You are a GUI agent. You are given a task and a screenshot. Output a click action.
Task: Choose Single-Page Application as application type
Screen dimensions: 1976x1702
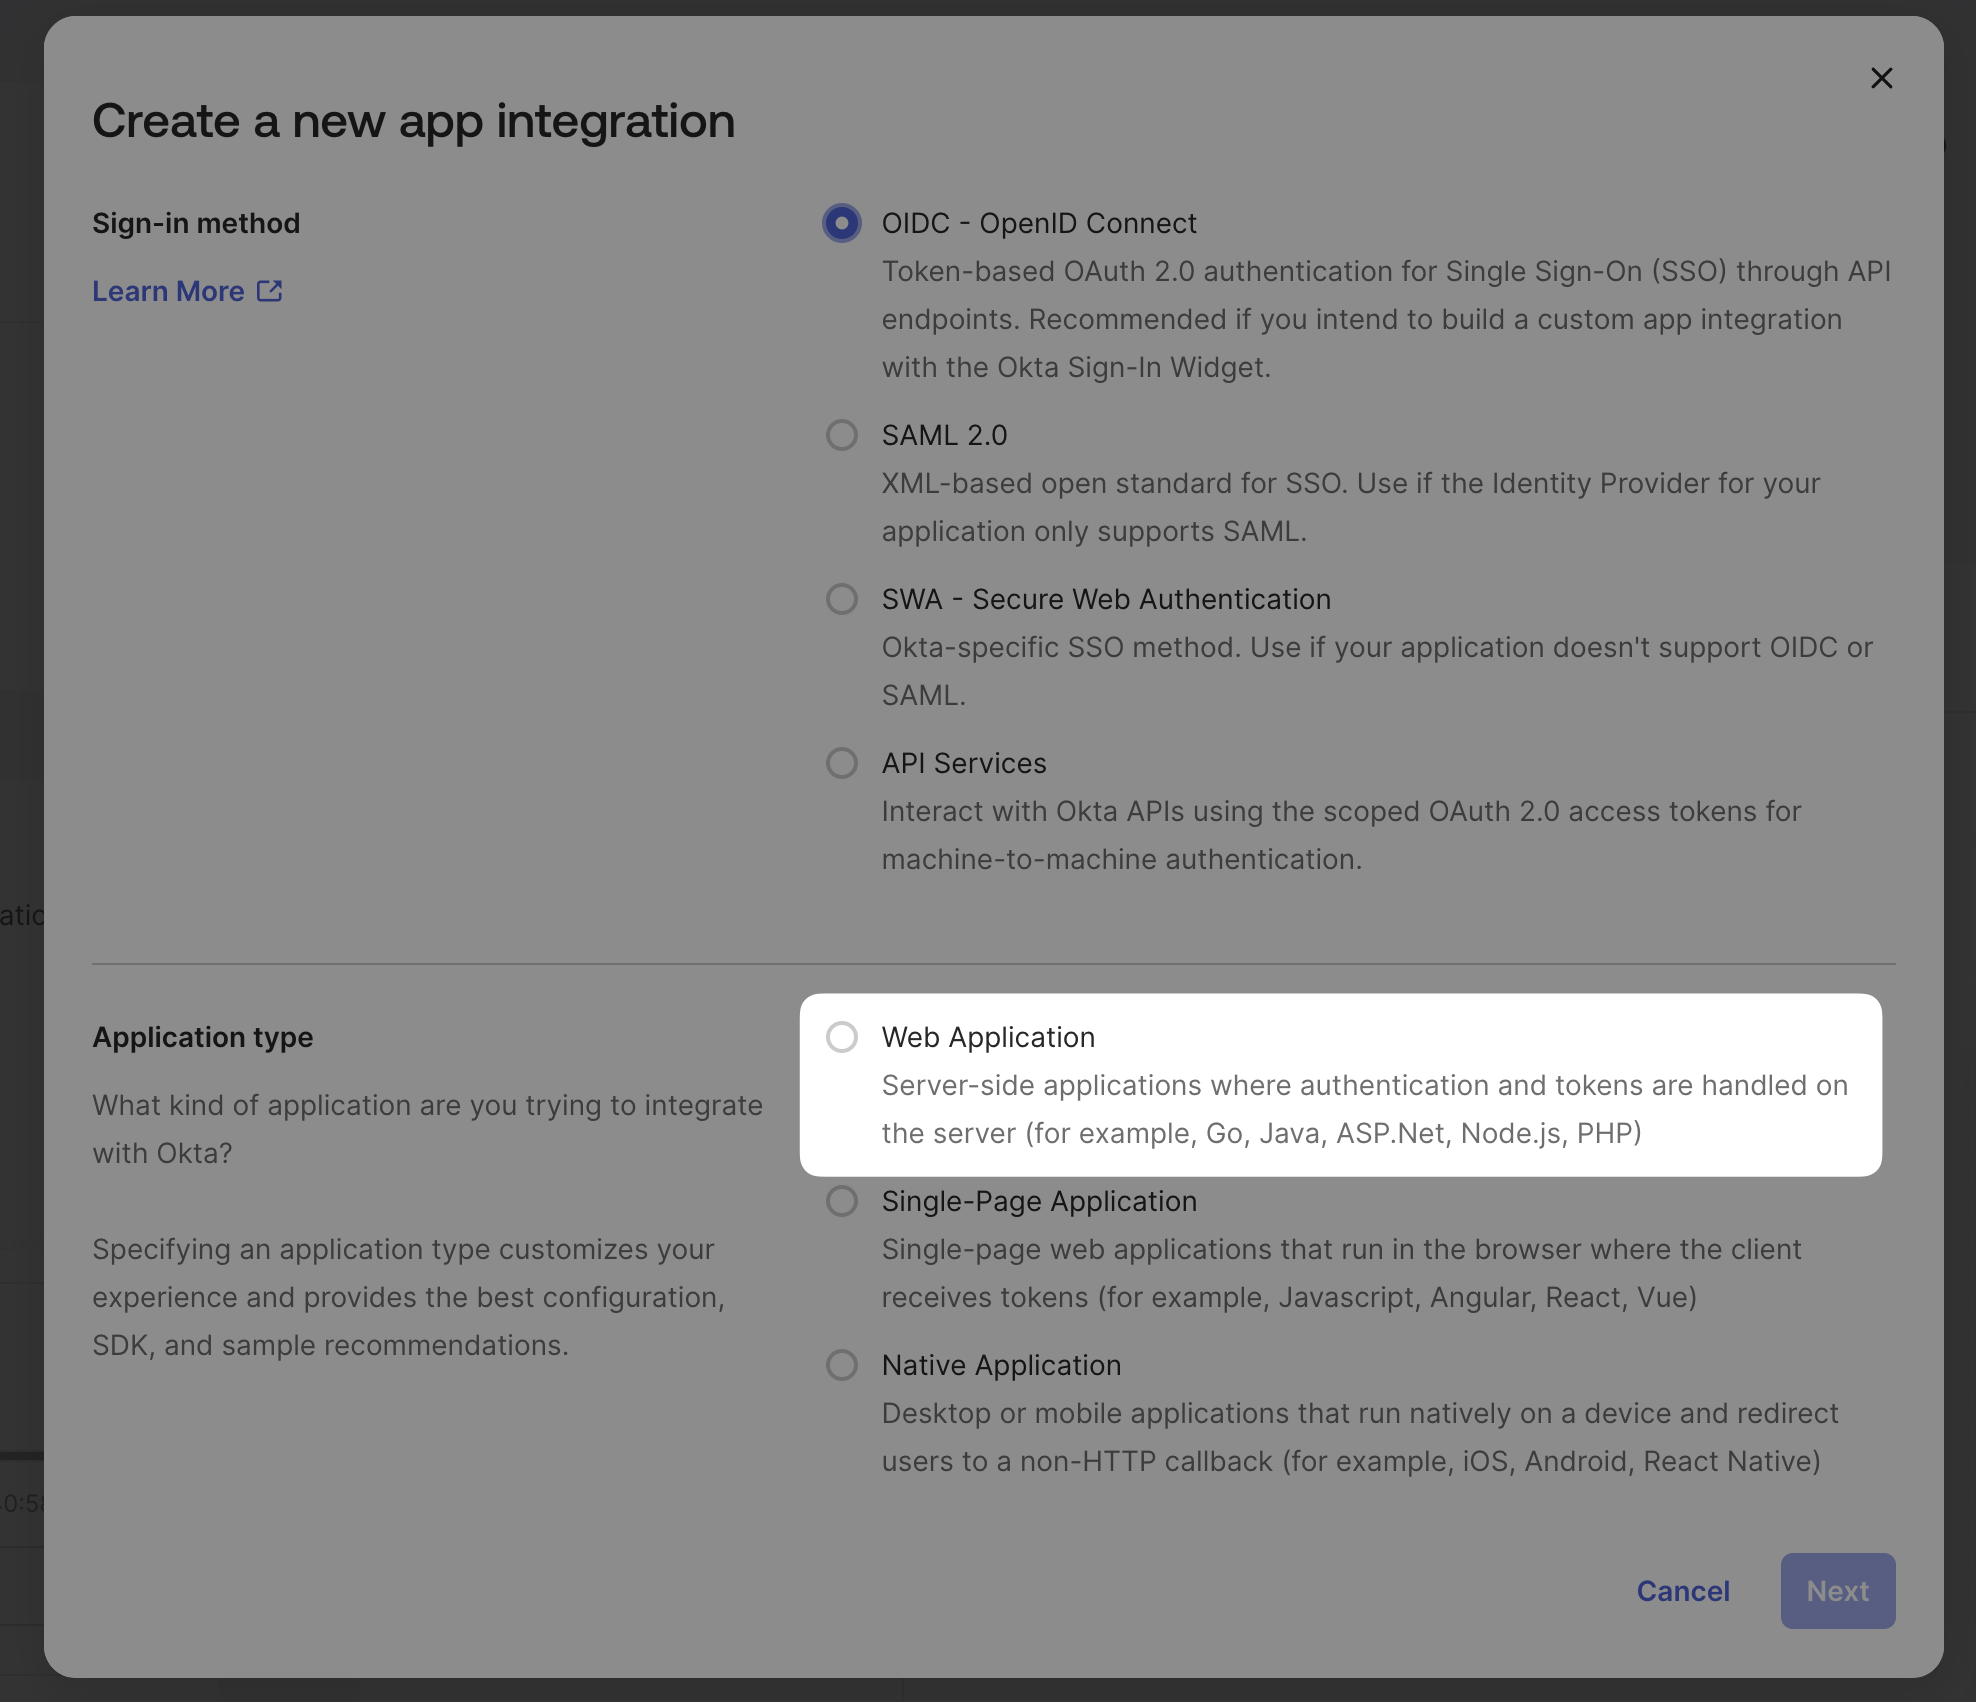tap(841, 1201)
